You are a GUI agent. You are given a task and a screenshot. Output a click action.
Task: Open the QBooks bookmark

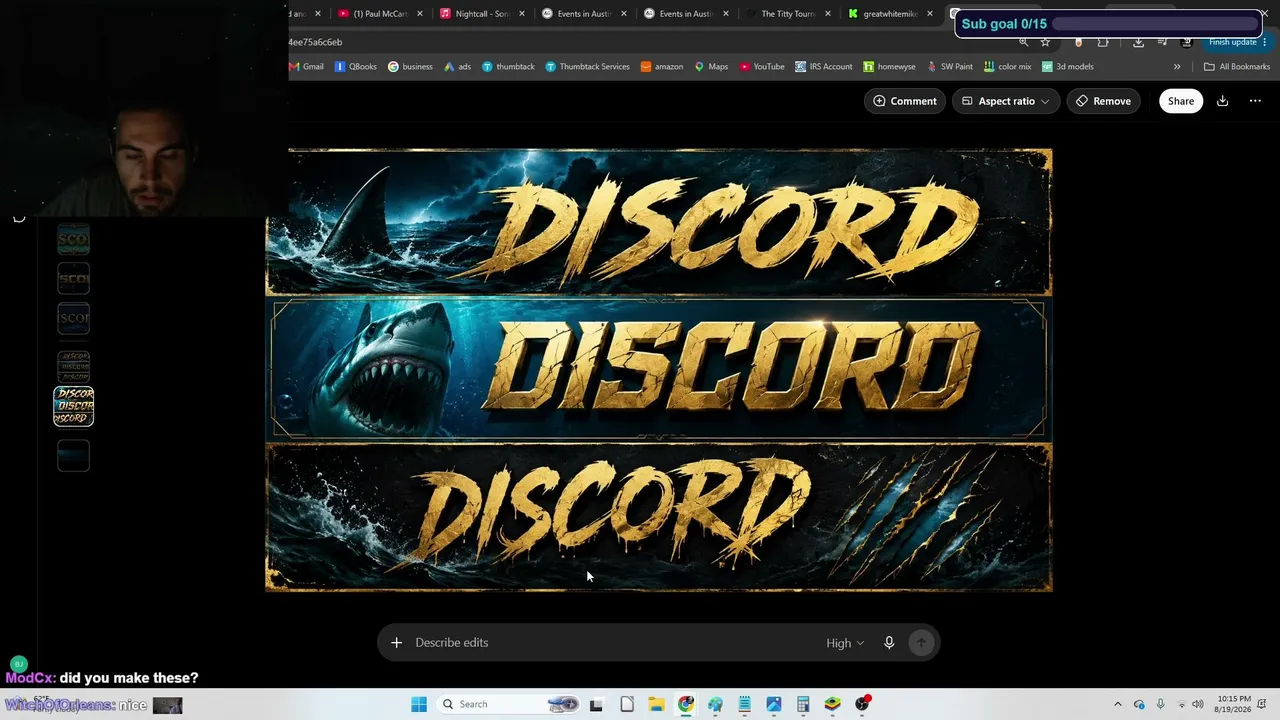pos(356,67)
